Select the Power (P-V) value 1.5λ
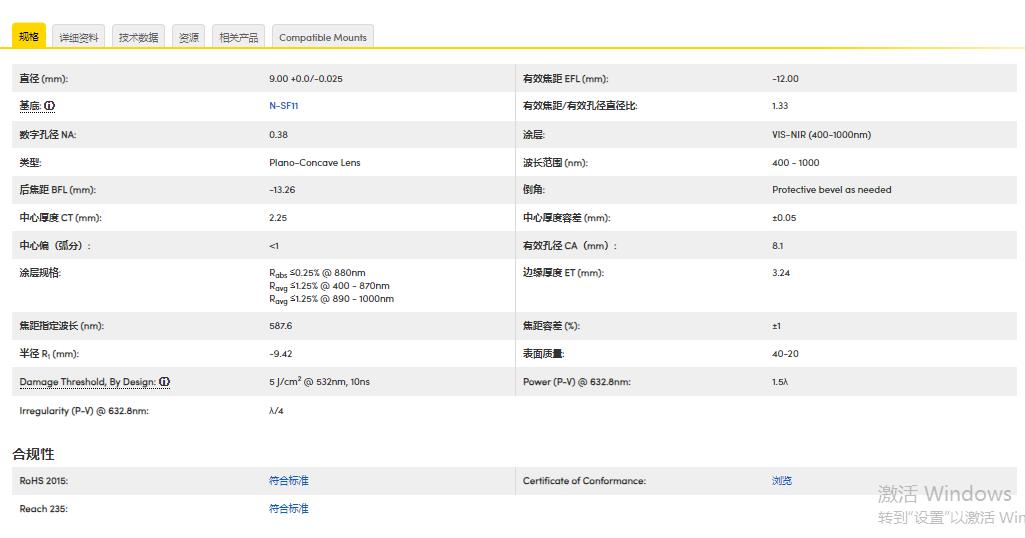1025x538 pixels. (780, 382)
